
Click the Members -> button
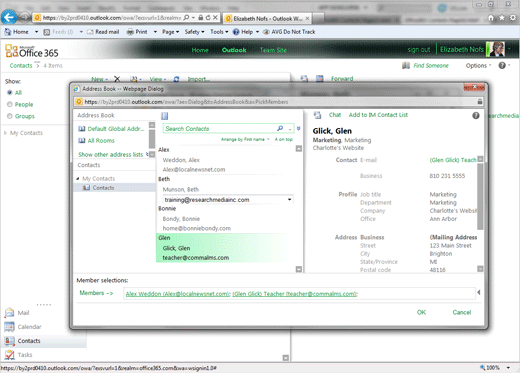[x=96, y=293]
